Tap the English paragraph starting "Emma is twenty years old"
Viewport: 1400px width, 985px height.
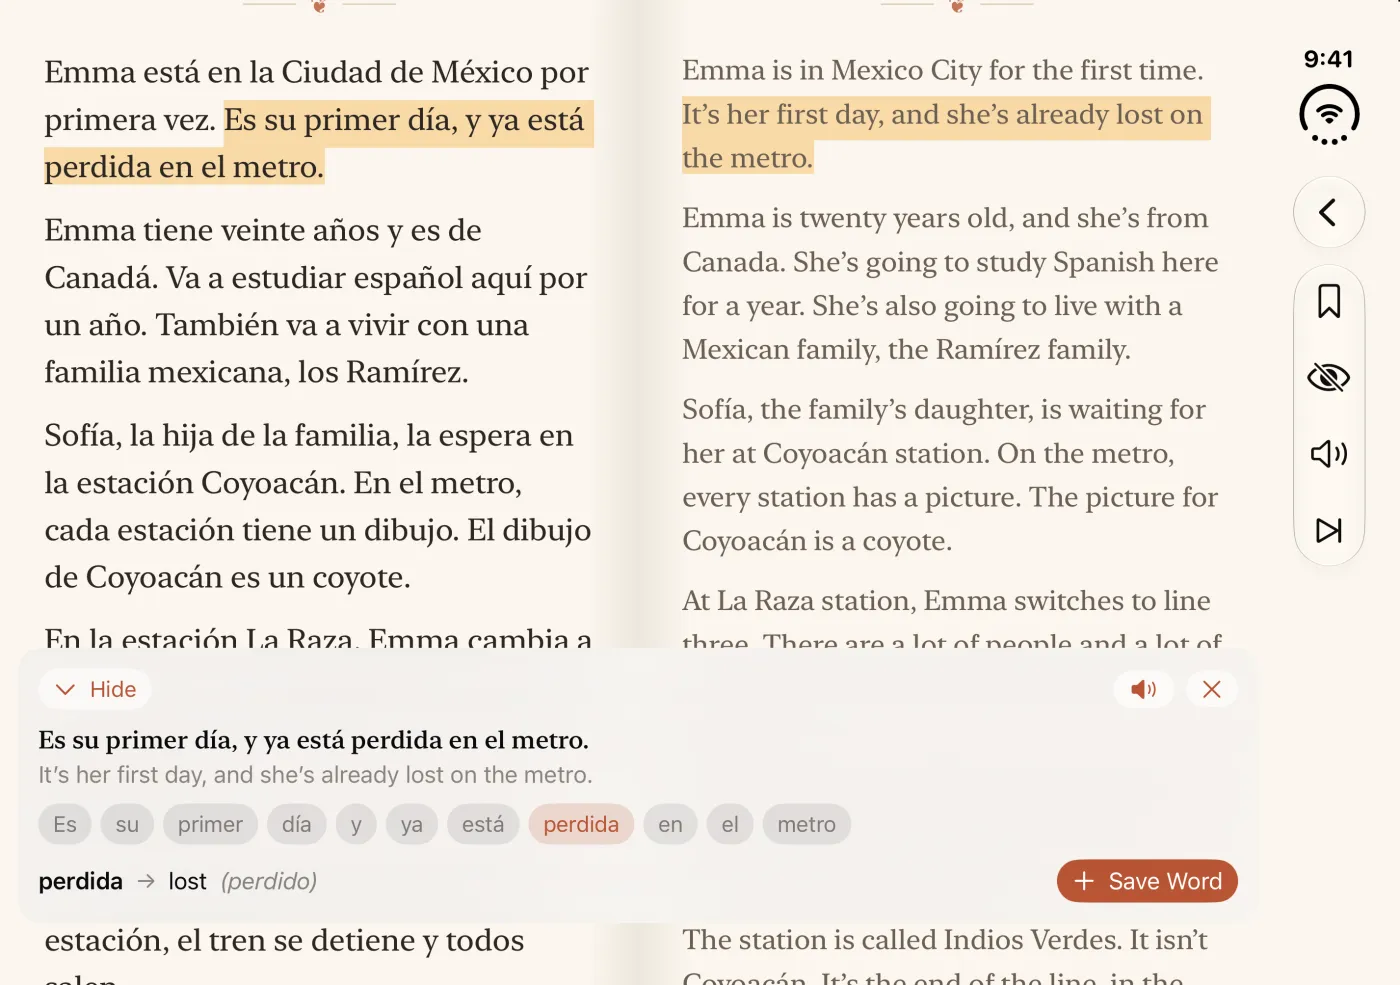950,283
